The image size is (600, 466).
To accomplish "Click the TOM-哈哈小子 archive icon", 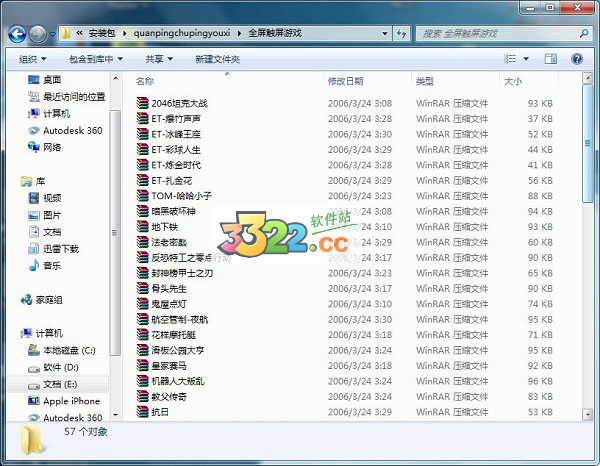I will [142, 196].
